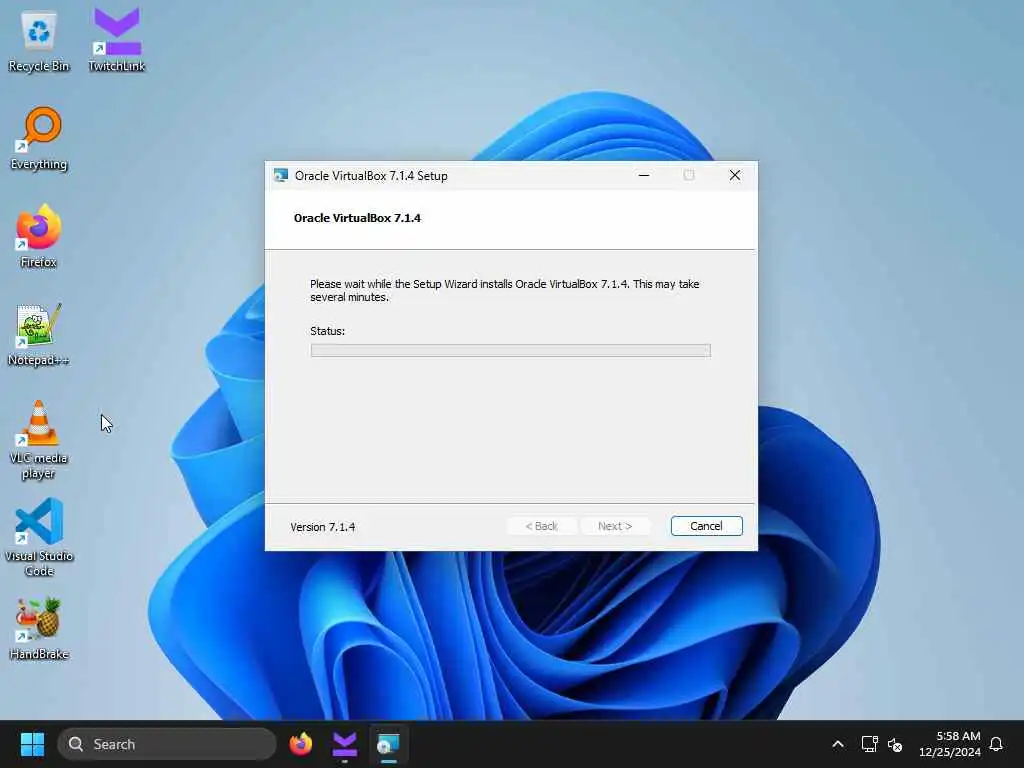Viewport: 1024px width, 768px height.
Task: Select the Notepad++ desktop shortcut
Action: click(x=39, y=335)
